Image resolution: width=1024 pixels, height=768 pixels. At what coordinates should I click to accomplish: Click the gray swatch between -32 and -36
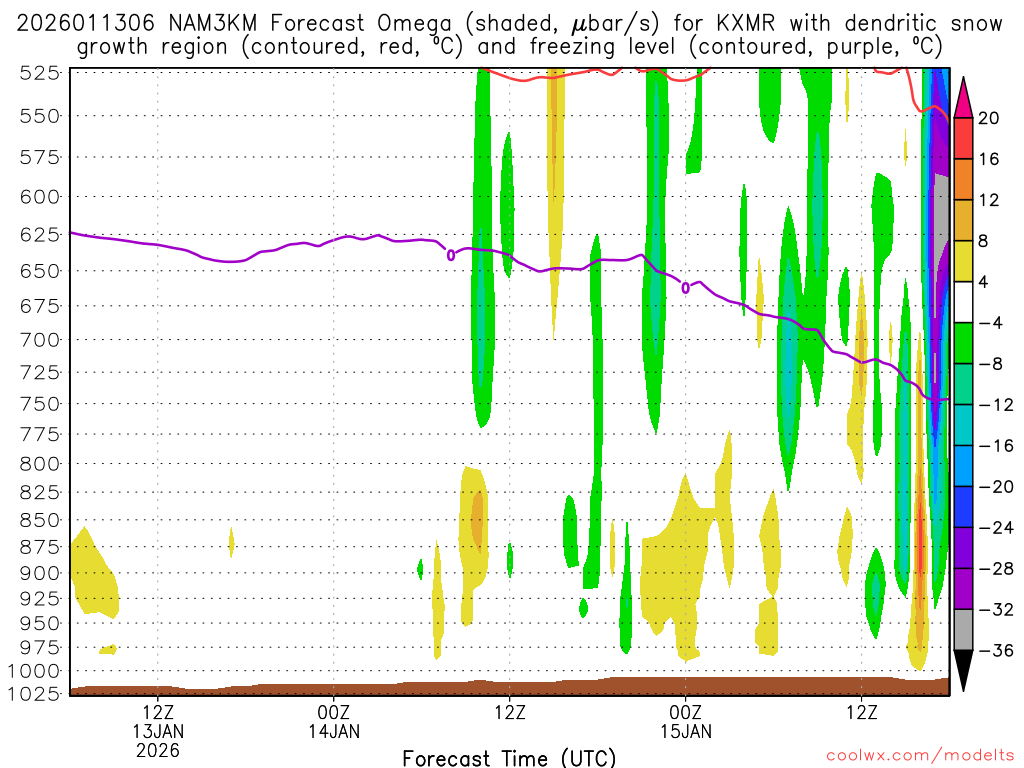[x=963, y=630]
